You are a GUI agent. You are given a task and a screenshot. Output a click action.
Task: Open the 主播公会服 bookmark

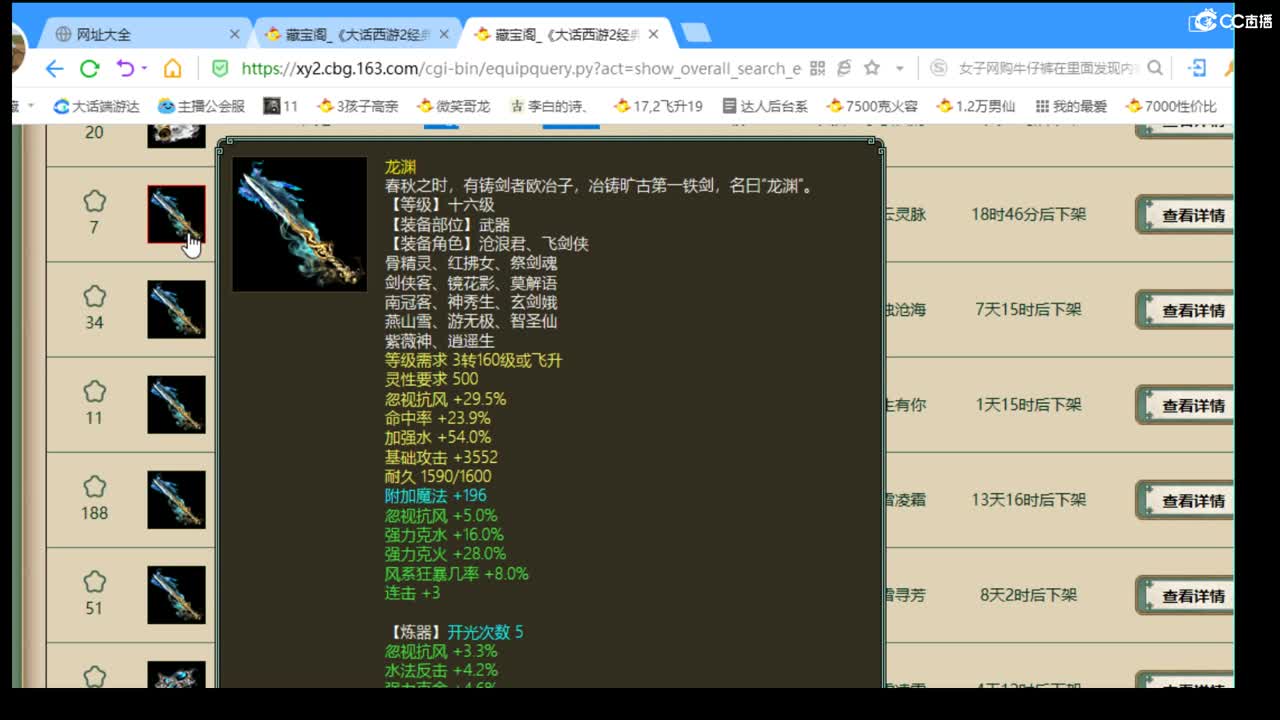coord(201,105)
